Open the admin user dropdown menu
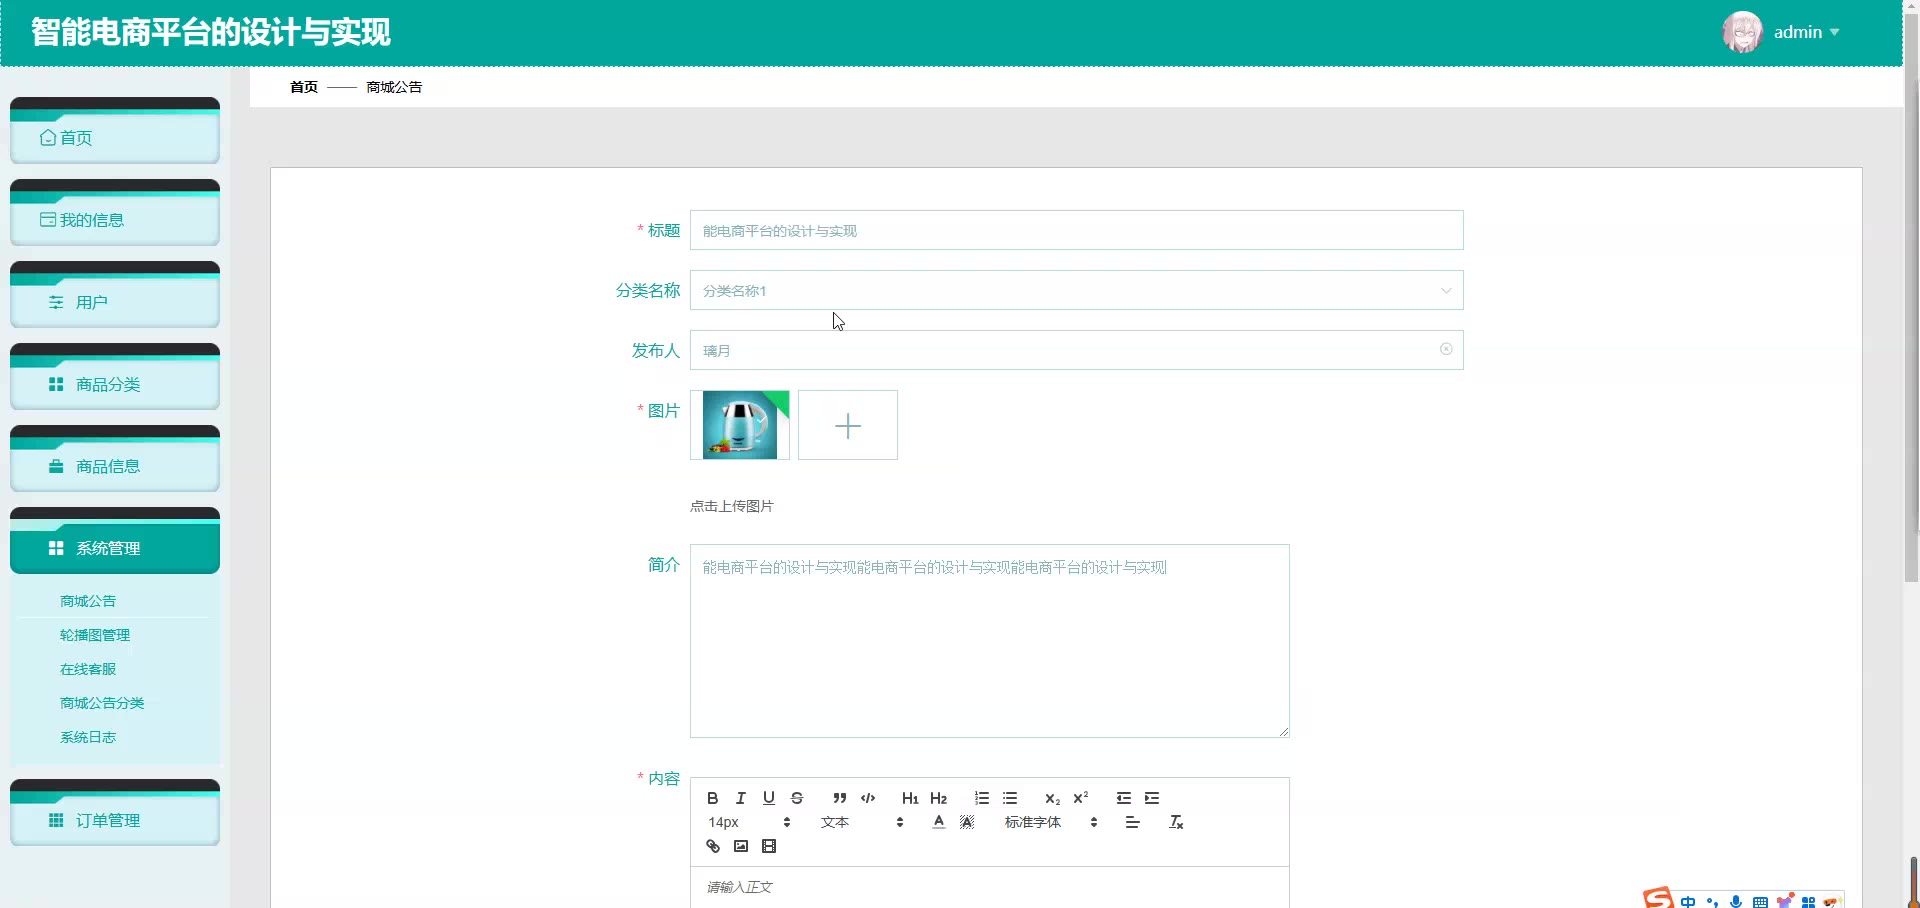Image resolution: width=1920 pixels, height=908 pixels. click(x=1807, y=32)
